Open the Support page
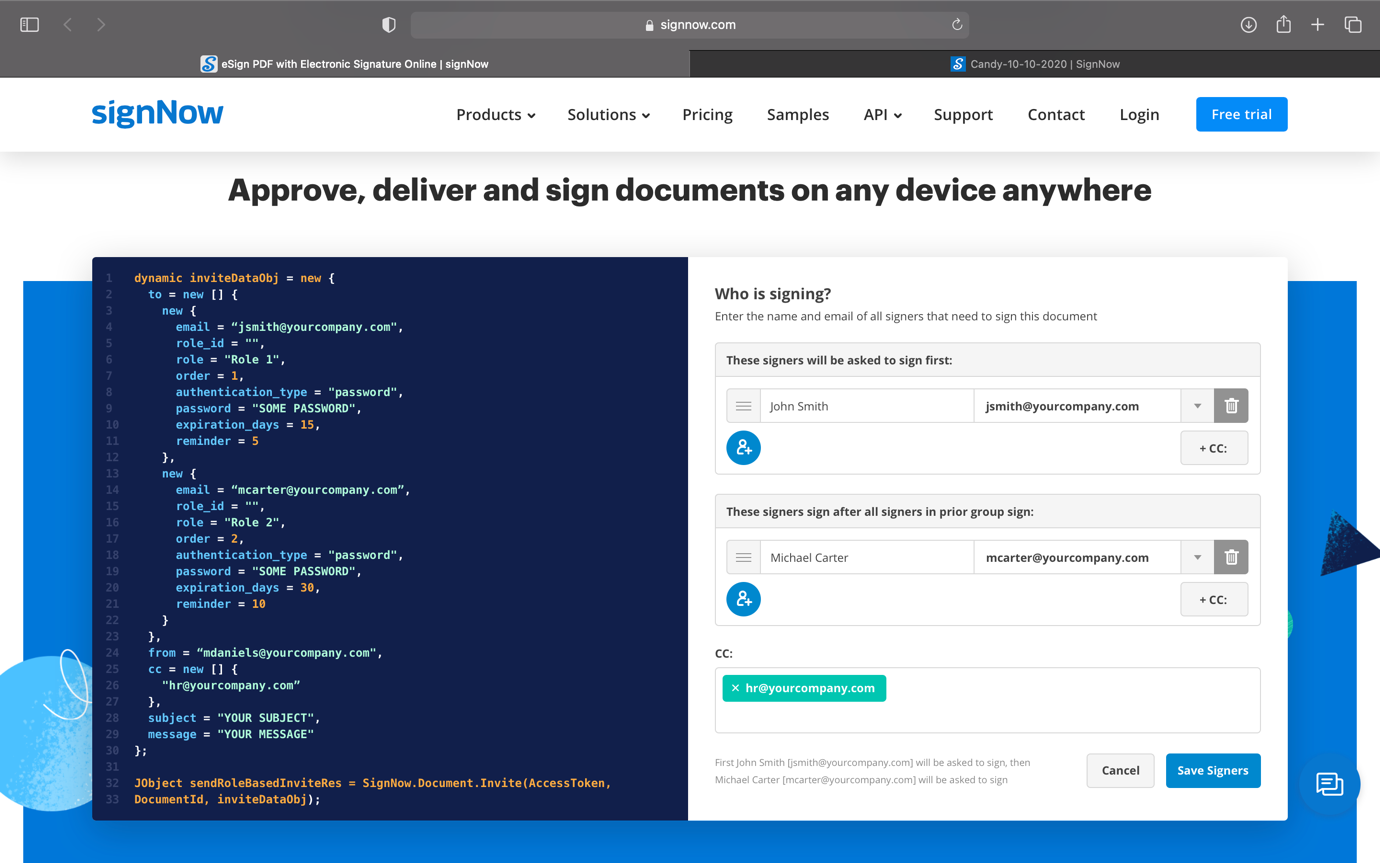The width and height of the screenshot is (1380, 863). [963, 115]
